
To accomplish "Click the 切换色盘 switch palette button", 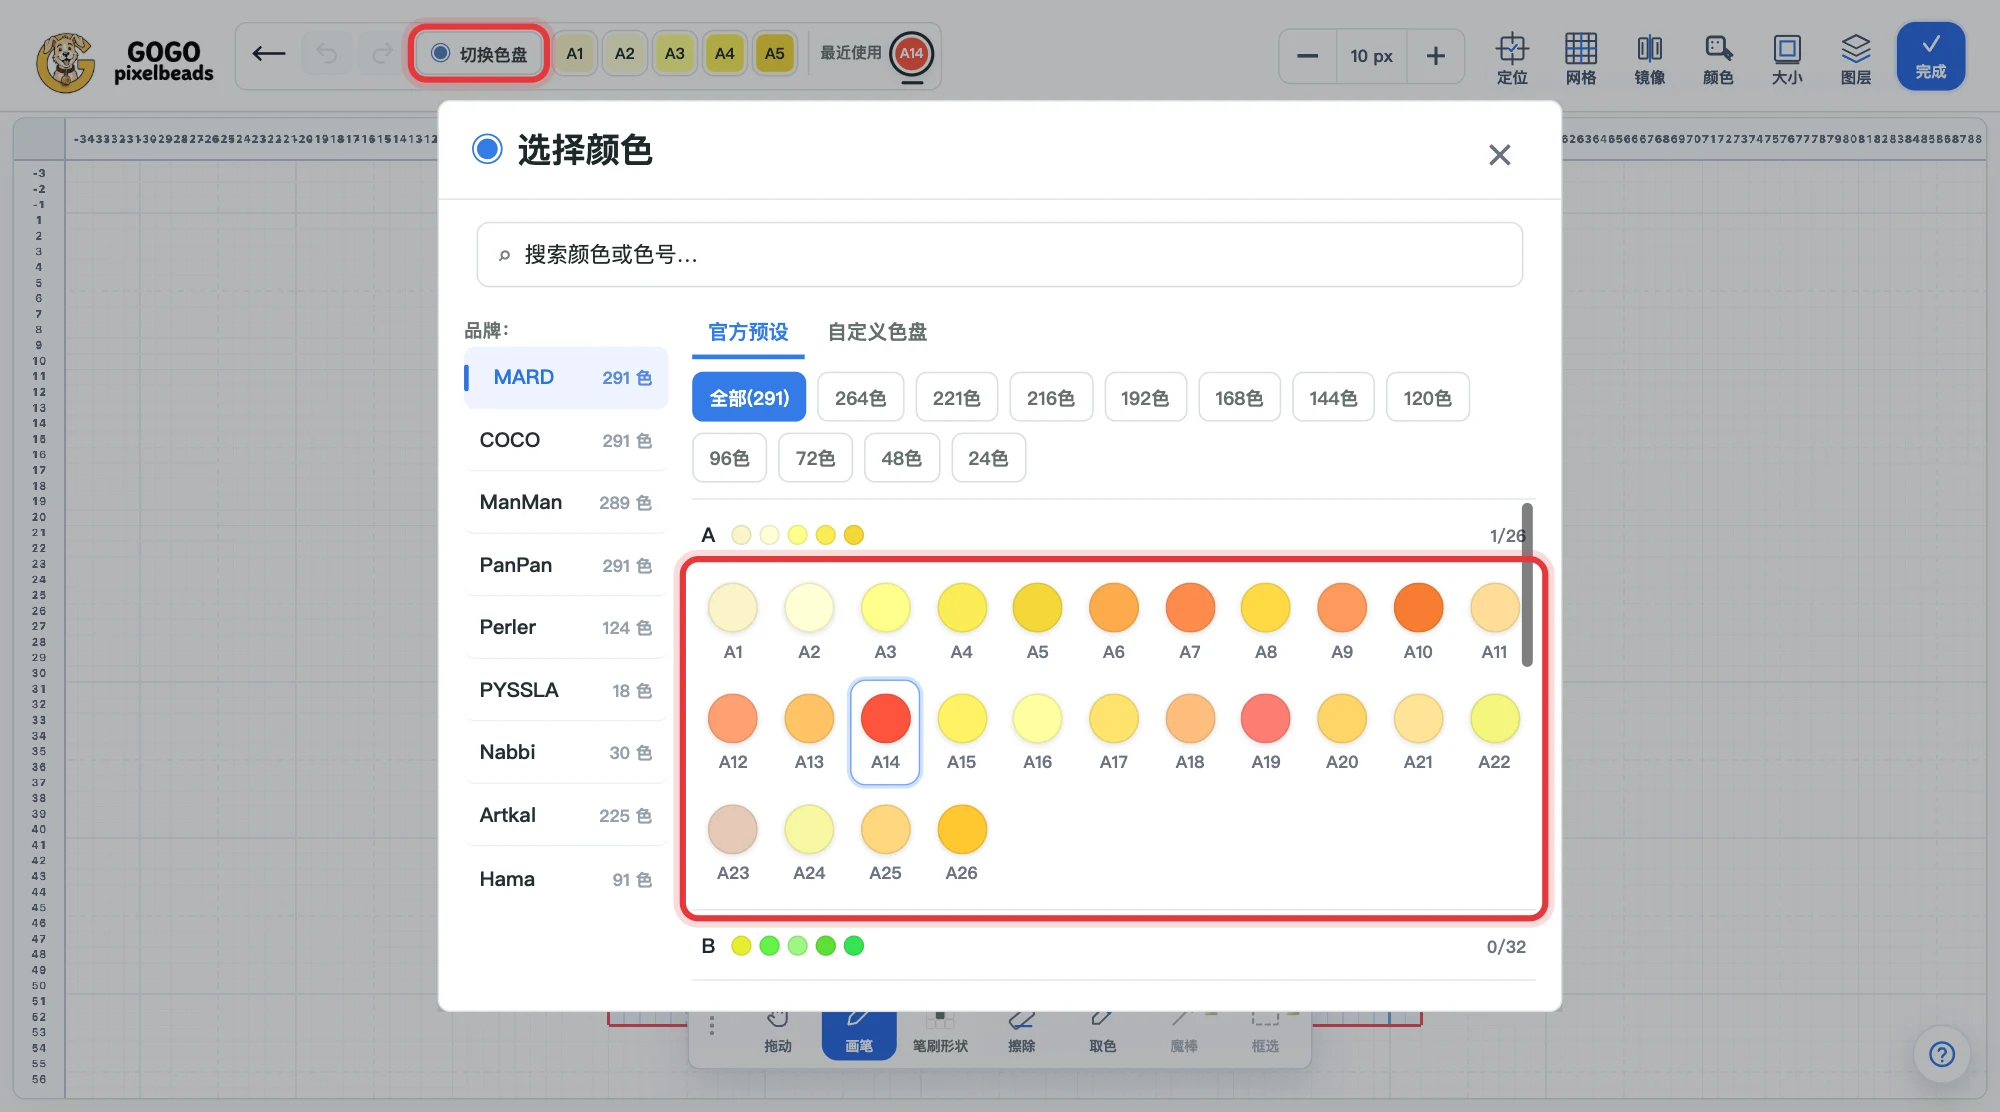I will point(479,54).
